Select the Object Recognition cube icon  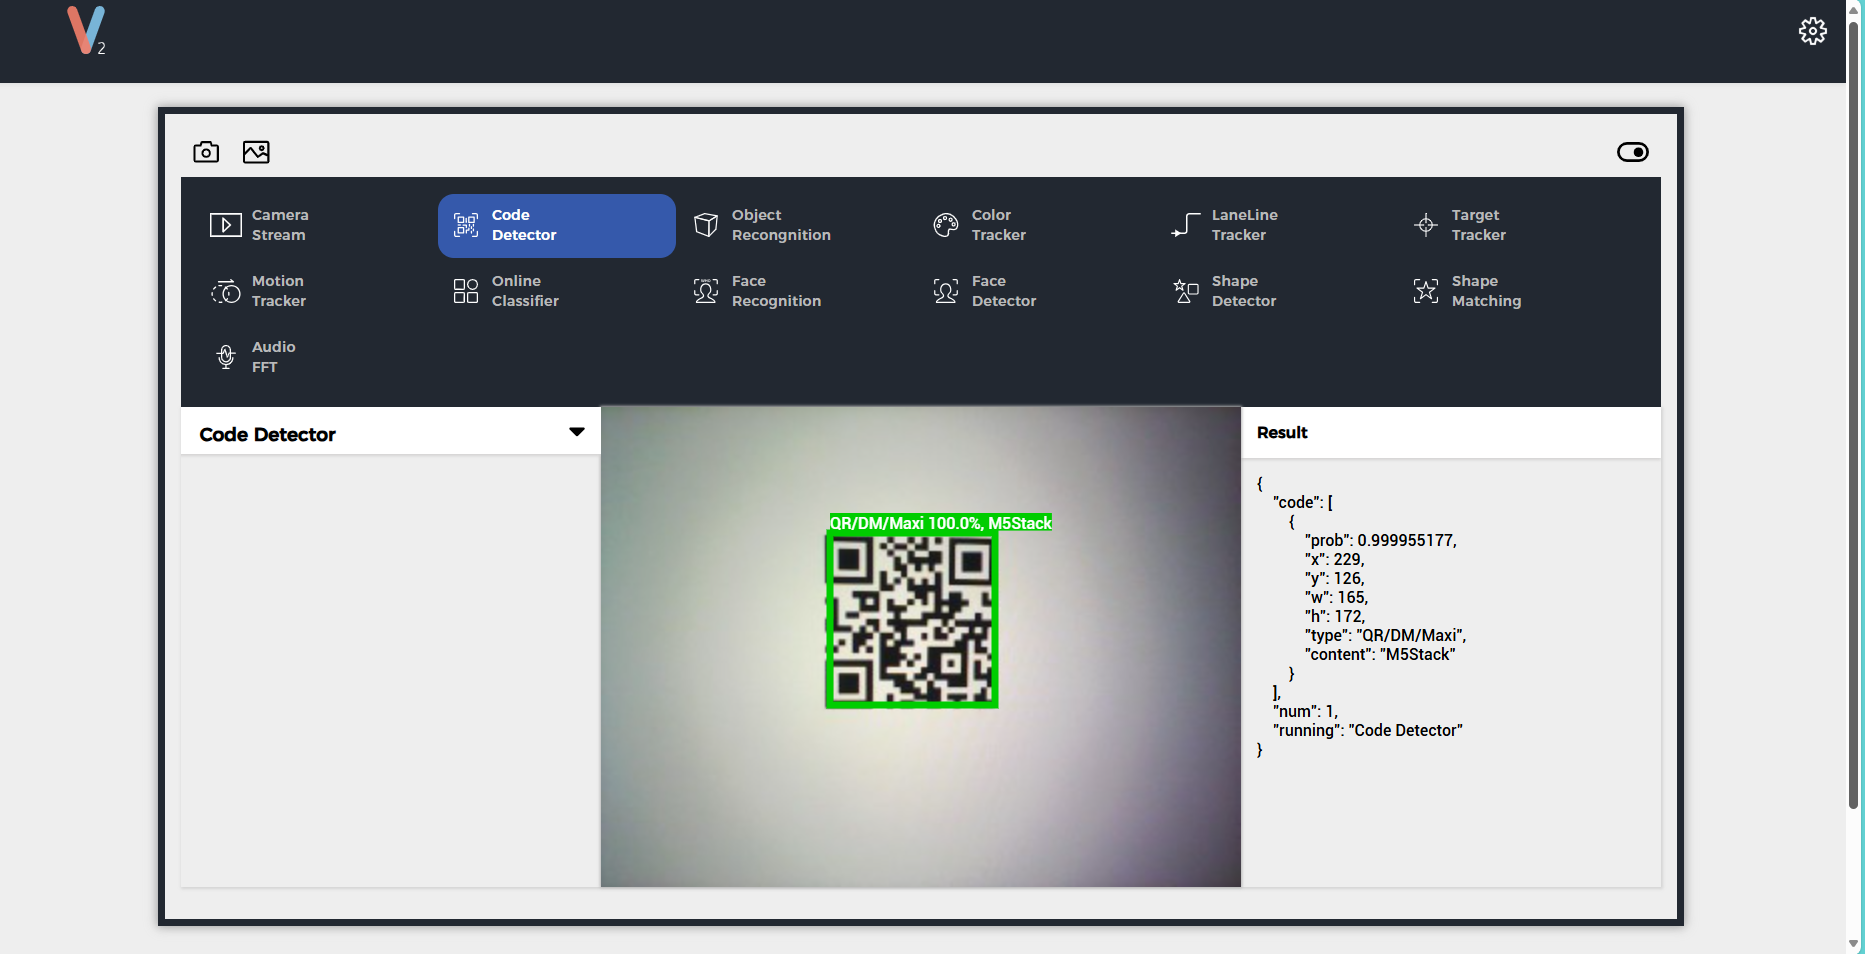pos(706,225)
